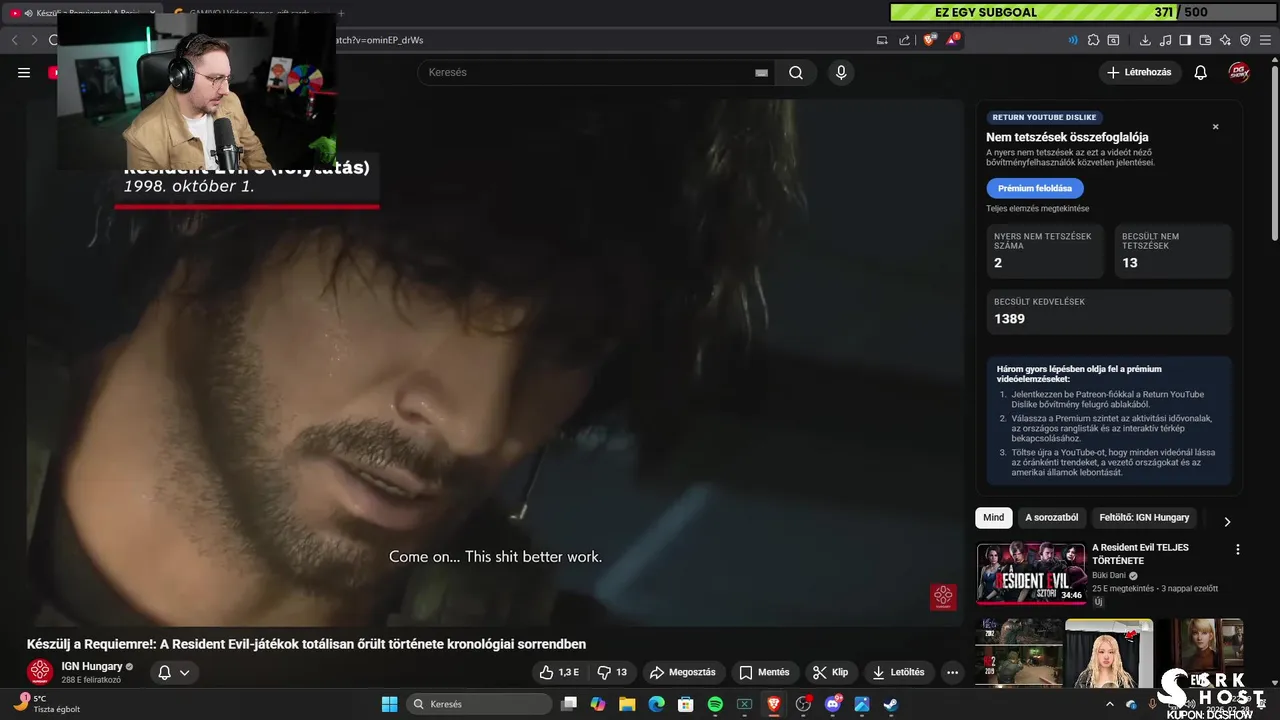Switch to the GAMIVO browser tab
The image size is (1280, 720).
pyautogui.click(x=250, y=13)
